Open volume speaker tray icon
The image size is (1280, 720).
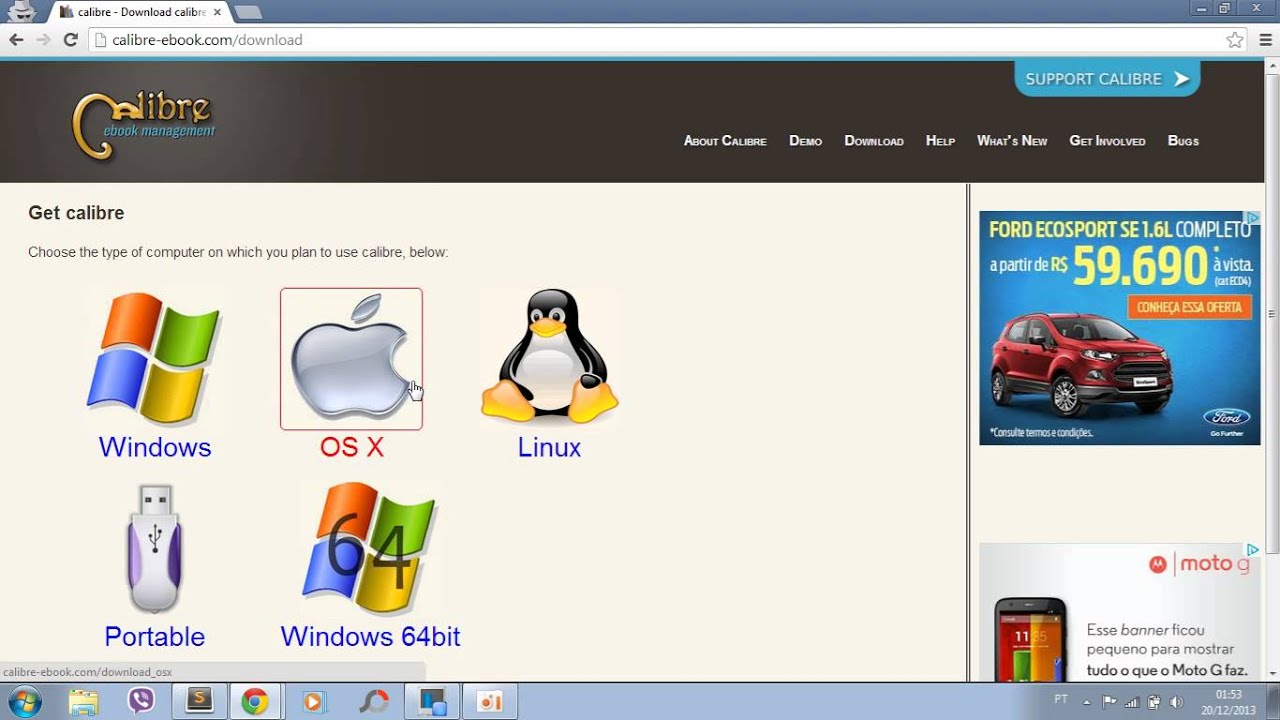pos(1176,702)
